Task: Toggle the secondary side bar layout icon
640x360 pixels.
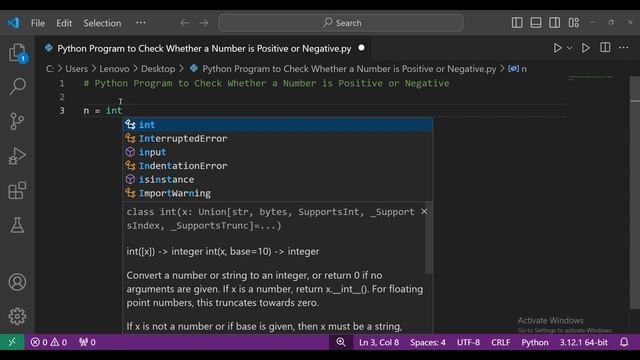Action: coord(555,23)
